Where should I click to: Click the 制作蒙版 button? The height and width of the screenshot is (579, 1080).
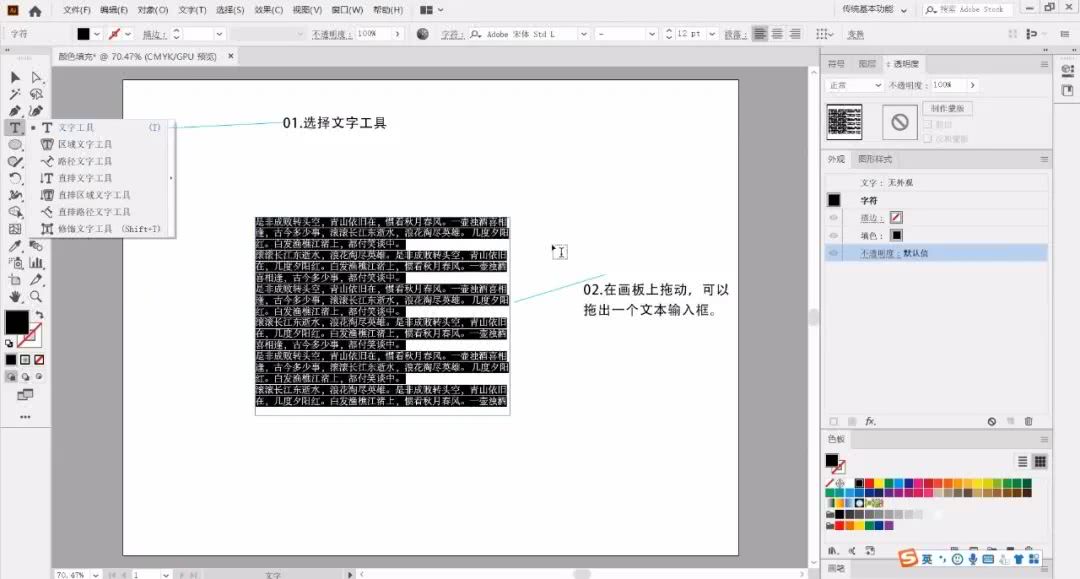click(949, 108)
